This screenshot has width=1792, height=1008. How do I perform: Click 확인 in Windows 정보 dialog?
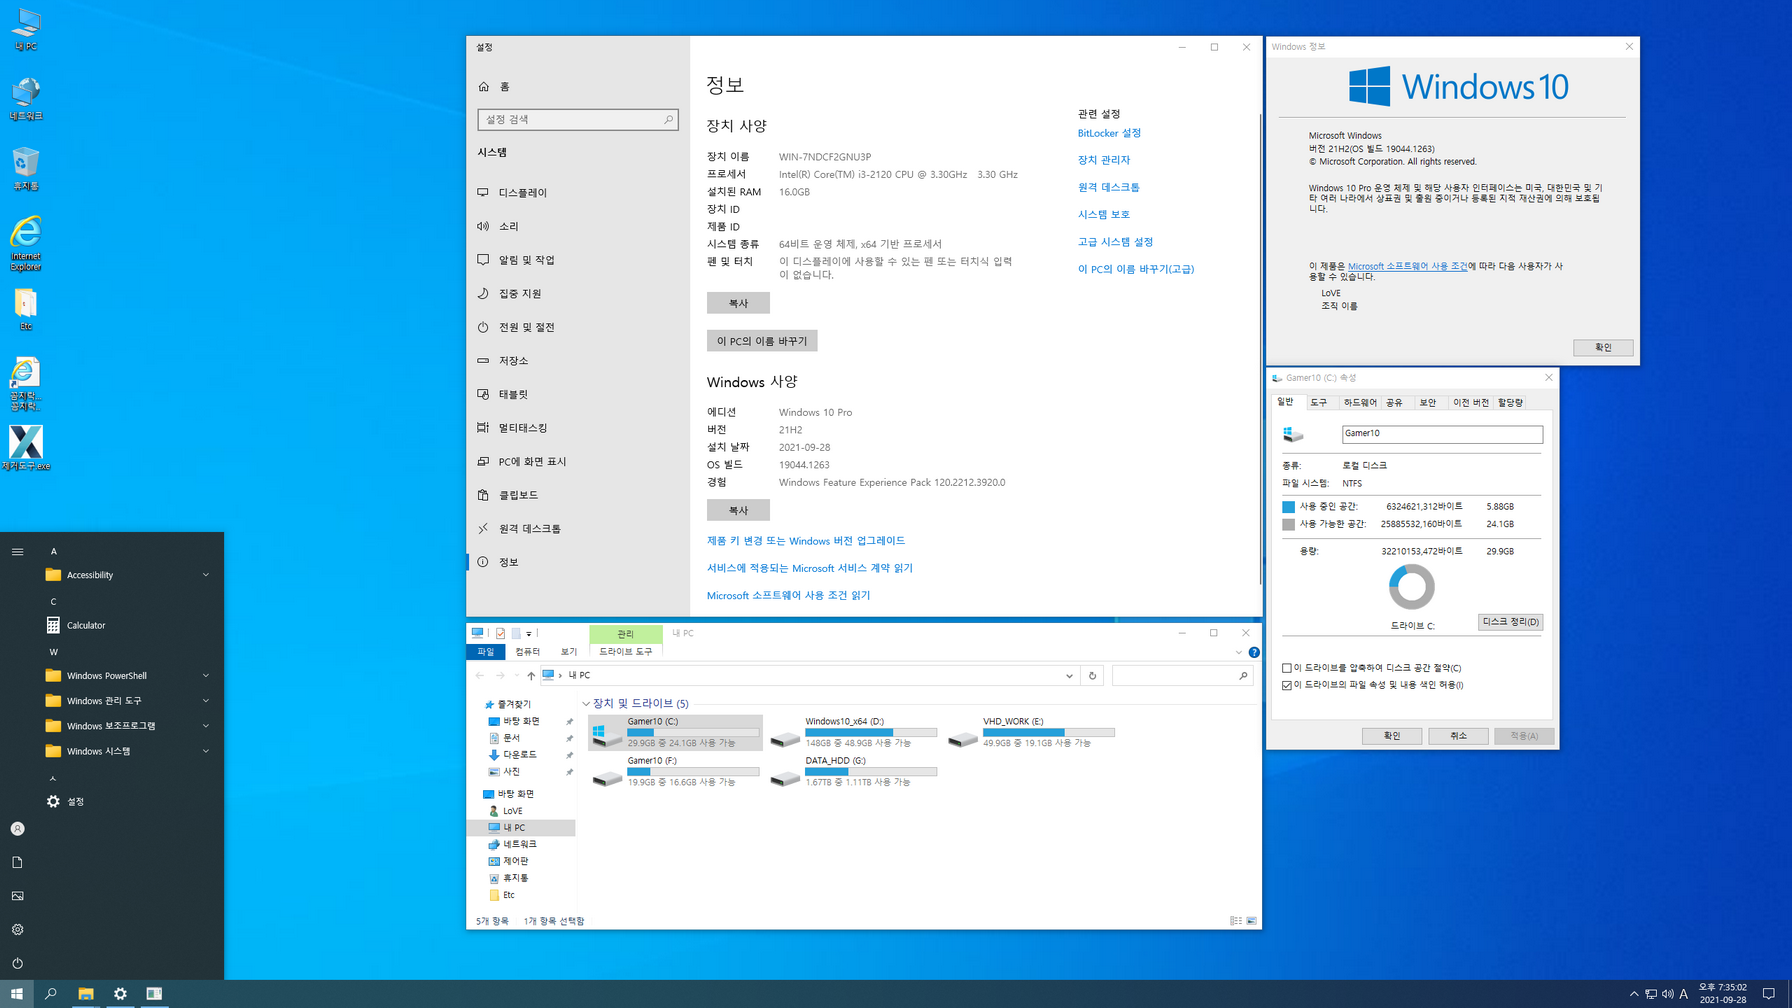(1603, 348)
